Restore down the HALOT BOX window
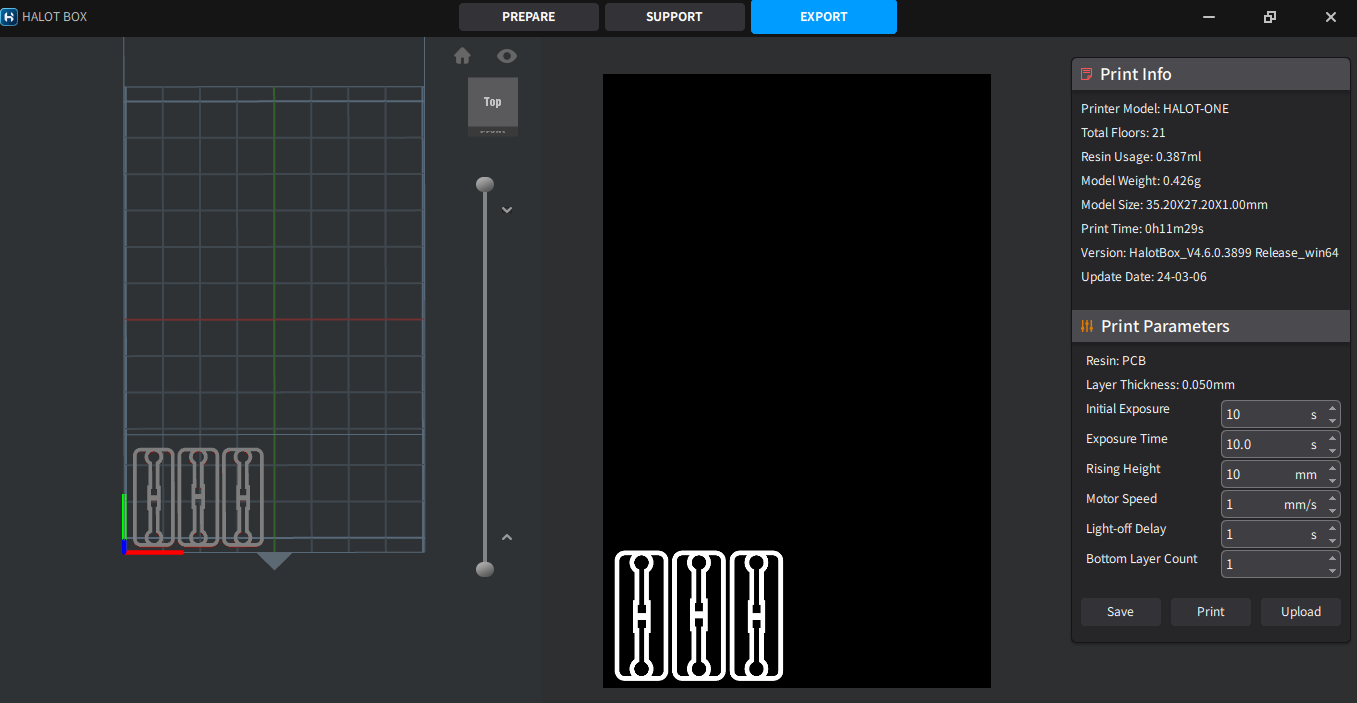Viewport: 1357px width, 703px height. 1270,17
